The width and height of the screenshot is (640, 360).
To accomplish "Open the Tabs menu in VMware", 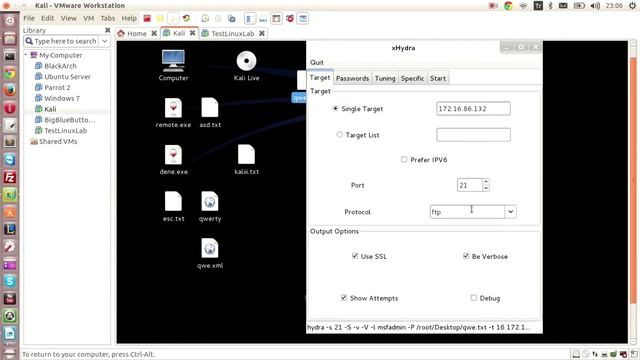I will (x=108, y=18).
